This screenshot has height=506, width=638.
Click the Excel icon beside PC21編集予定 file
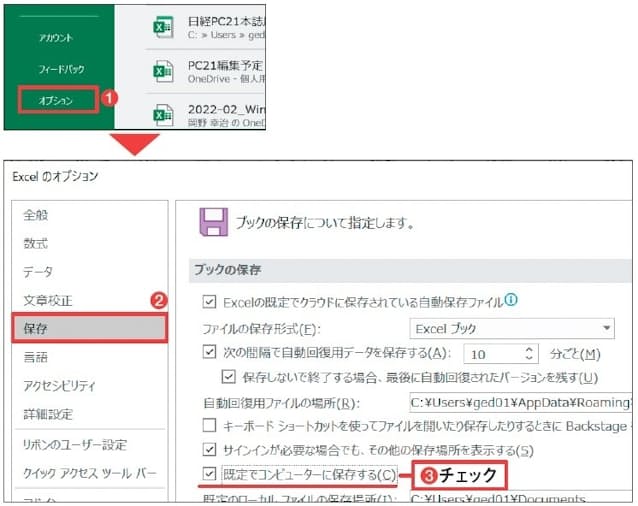(x=162, y=70)
